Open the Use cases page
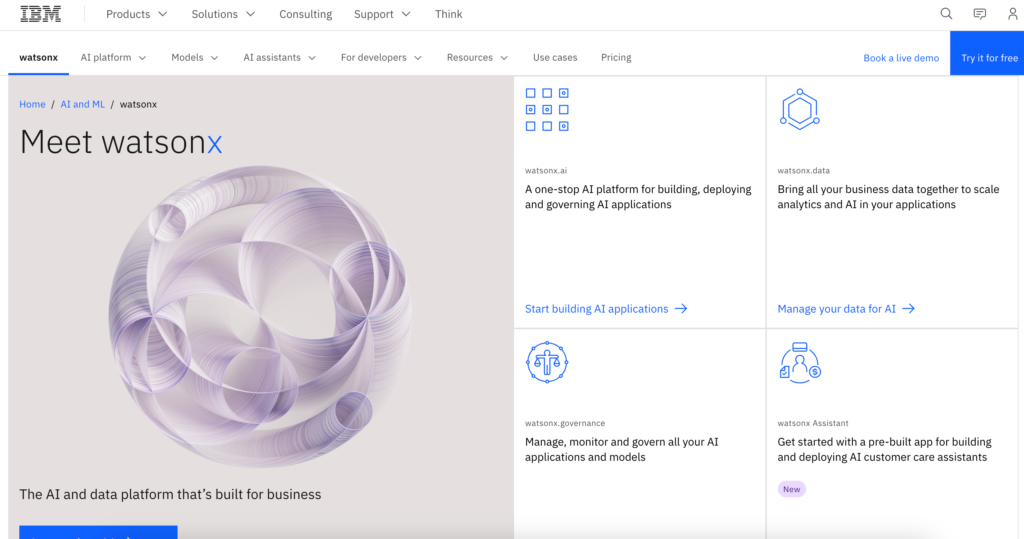 [x=555, y=57]
